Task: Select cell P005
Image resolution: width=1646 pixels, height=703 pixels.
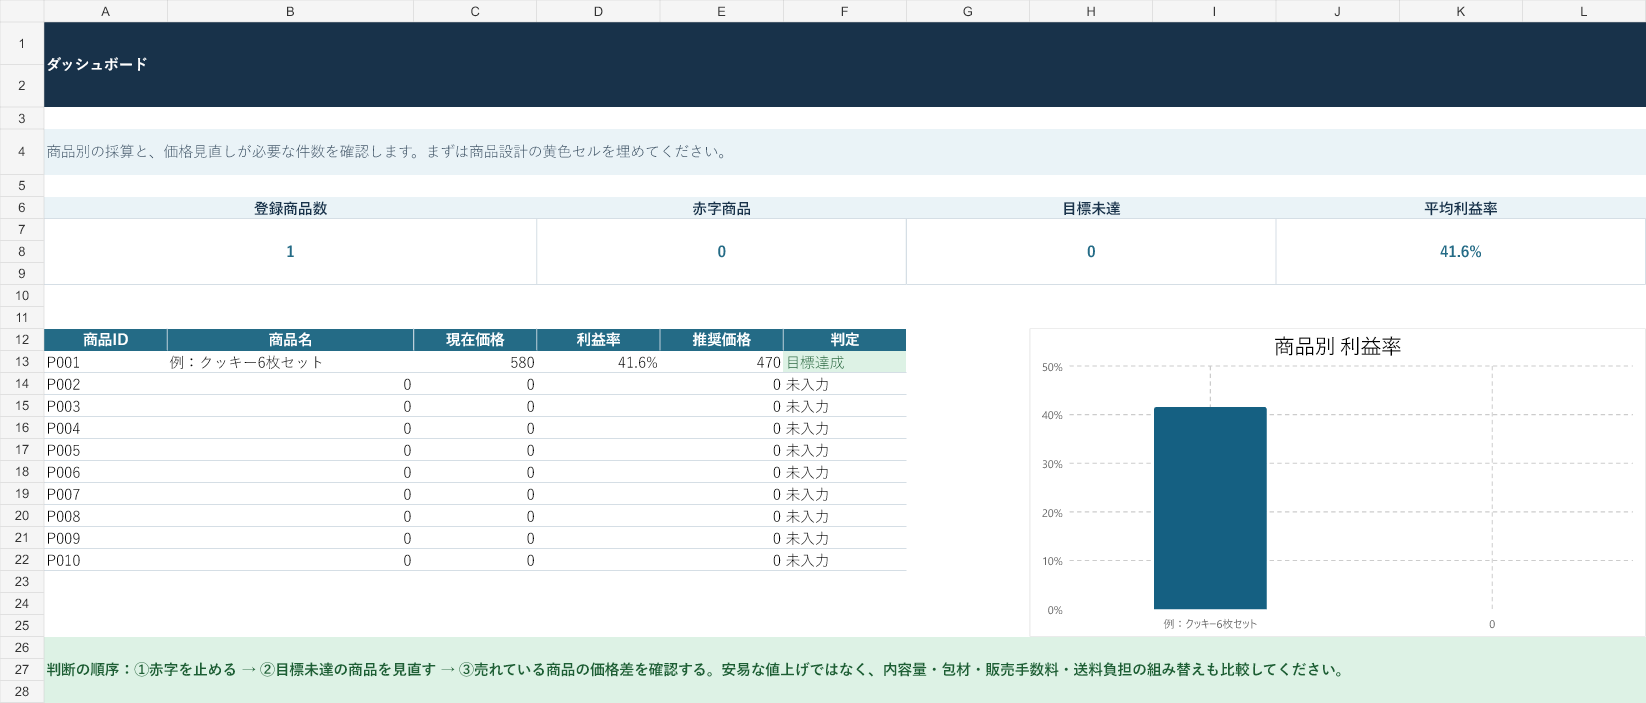Action: tap(106, 450)
